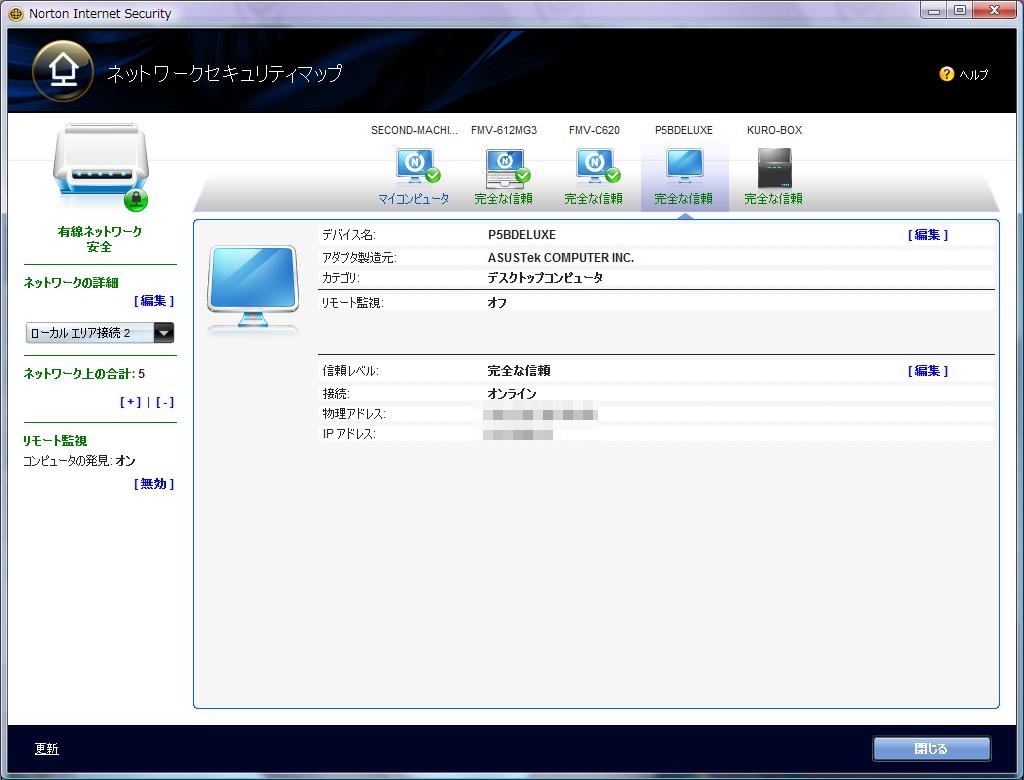Edit the device name P5BDELUXE
This screenshot has height=780, width=1024.
(x=927, y=235)
